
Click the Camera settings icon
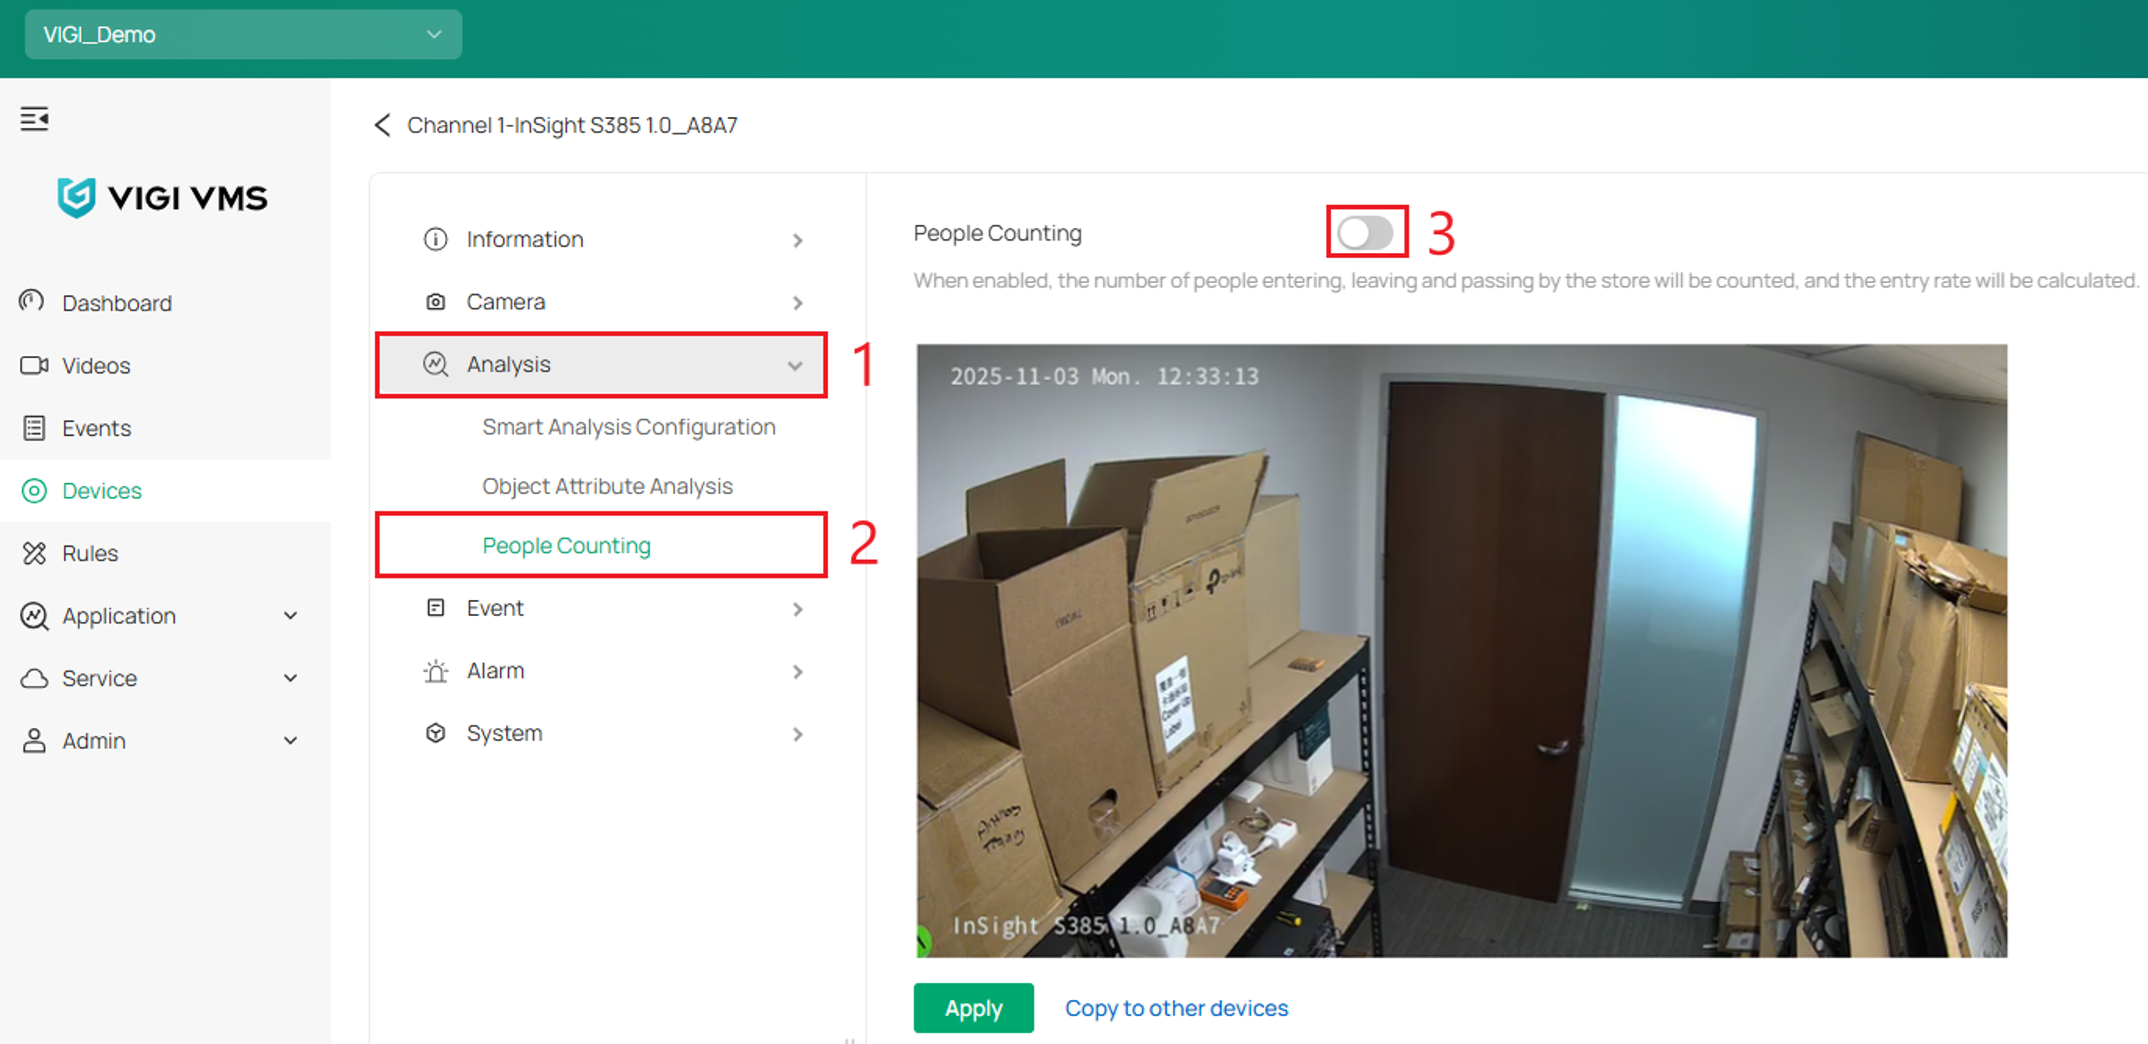tap(435, 302)
